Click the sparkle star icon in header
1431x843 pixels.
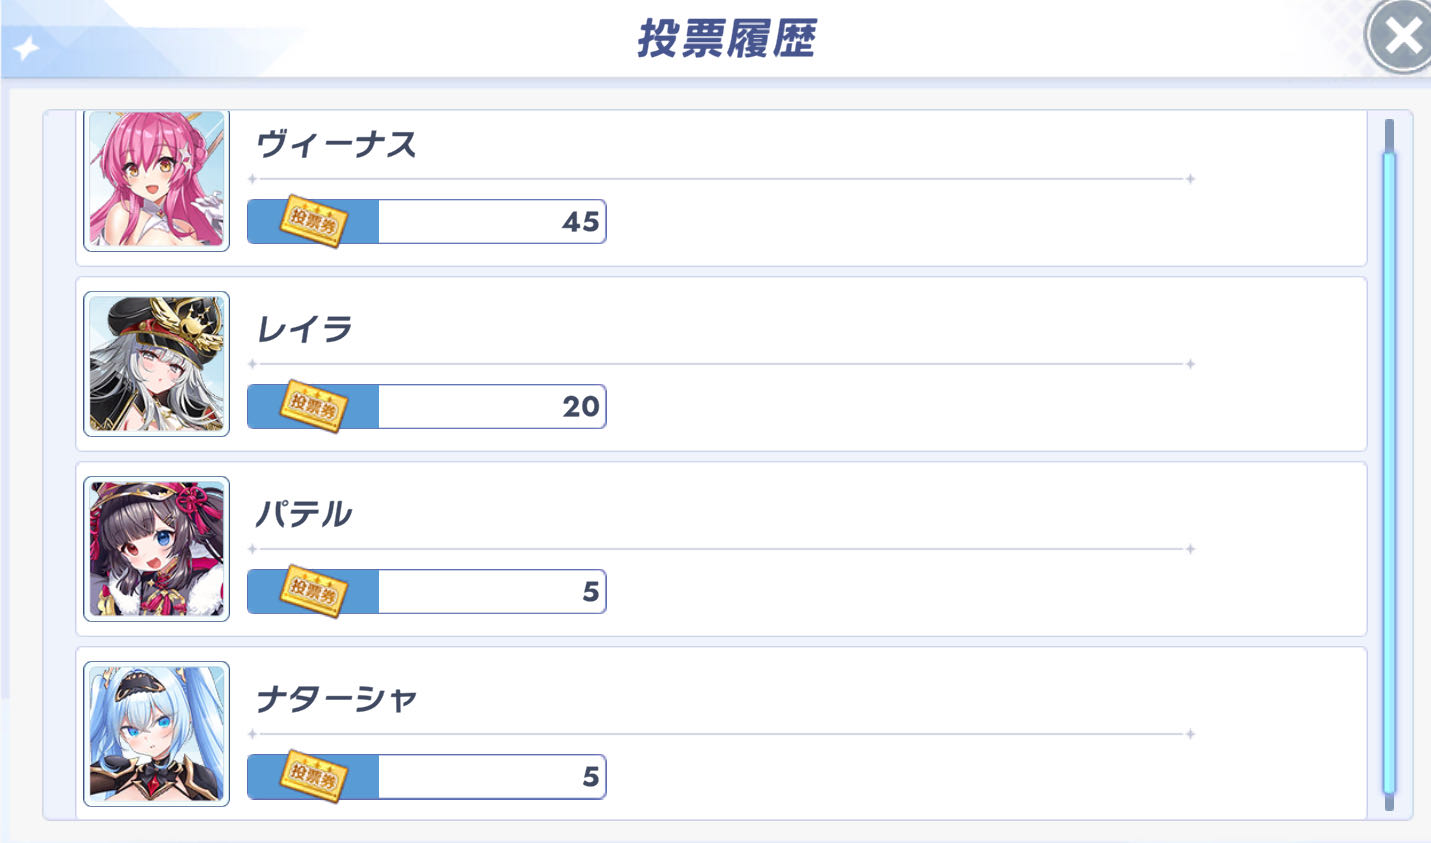pos(26,48)
